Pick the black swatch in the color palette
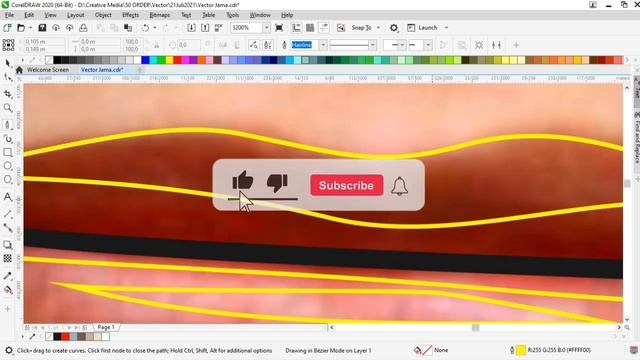This screenshot has width=640, height=360. coord(57,60)
